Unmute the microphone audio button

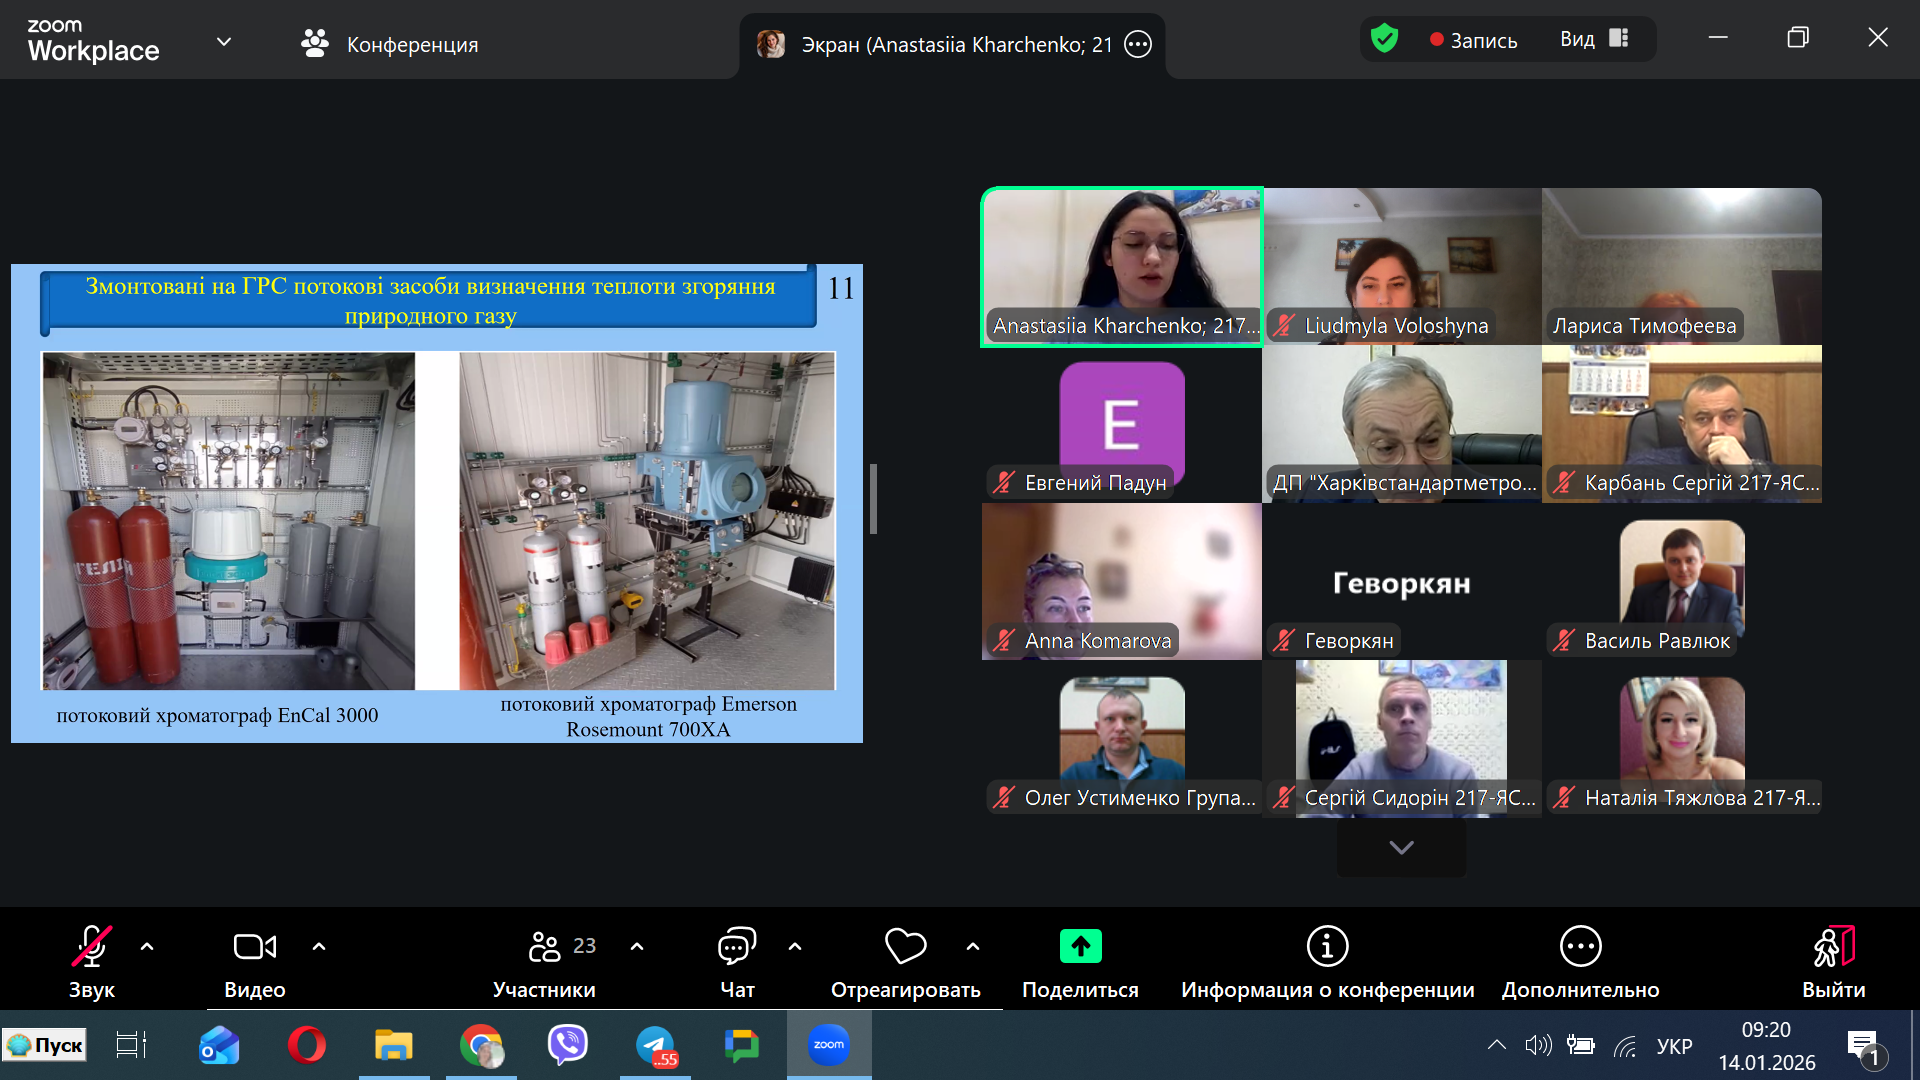pos(91,947)
